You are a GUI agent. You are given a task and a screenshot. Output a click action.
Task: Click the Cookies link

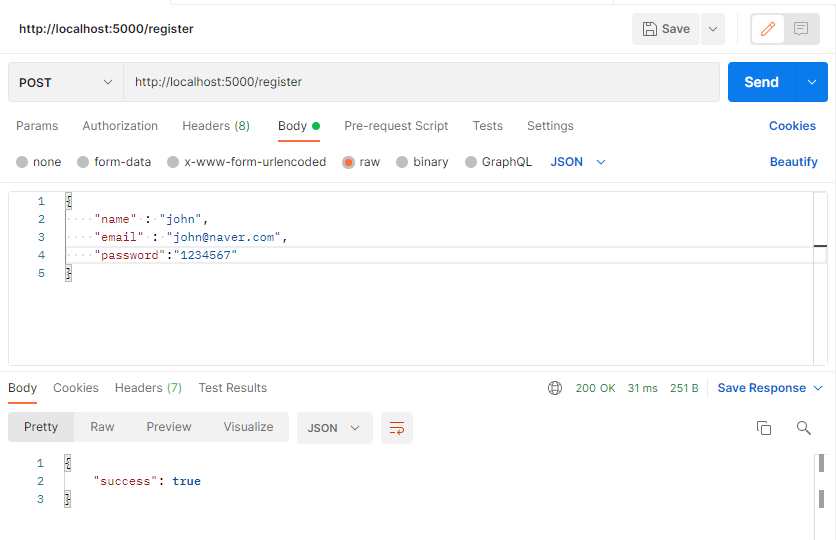(792, 126)
